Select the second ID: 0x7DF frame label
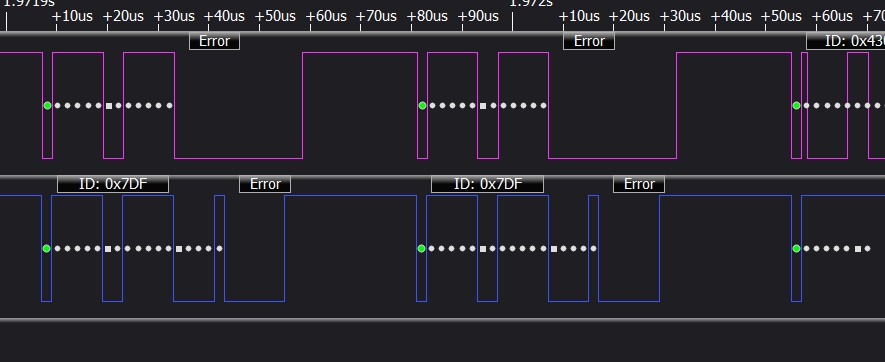 [x=488, y=184]
